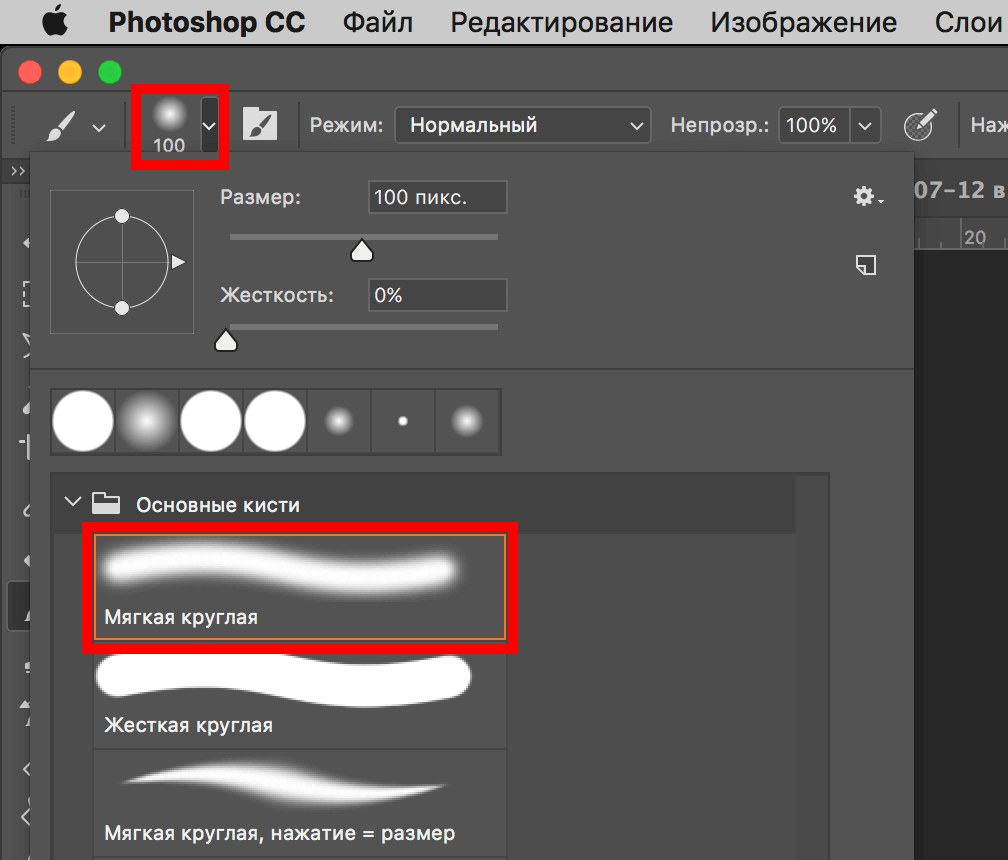The height and width of the screenshot is (860, 1008).
Task: Select fifth recent brush, small soft
Action: pos(339,422)
